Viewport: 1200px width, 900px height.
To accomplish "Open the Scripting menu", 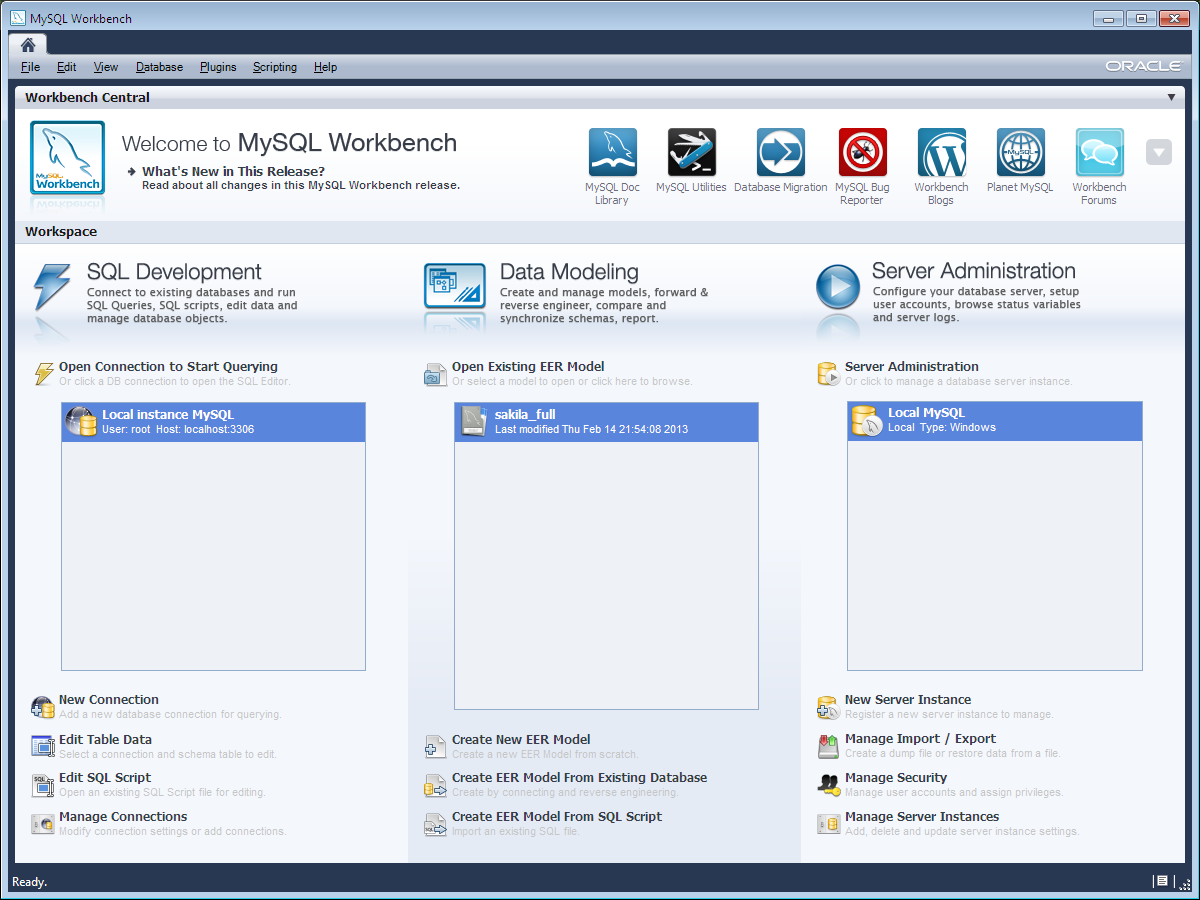I will tap(274, 67).
